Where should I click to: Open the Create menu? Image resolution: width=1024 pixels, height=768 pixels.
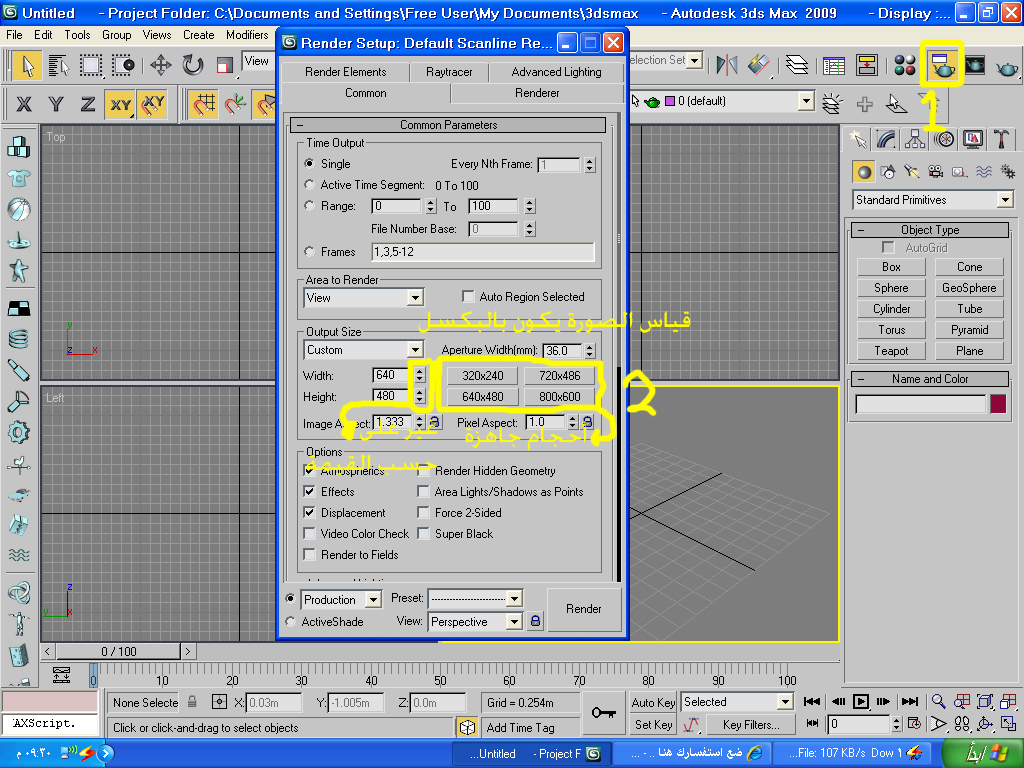point(199,35)
